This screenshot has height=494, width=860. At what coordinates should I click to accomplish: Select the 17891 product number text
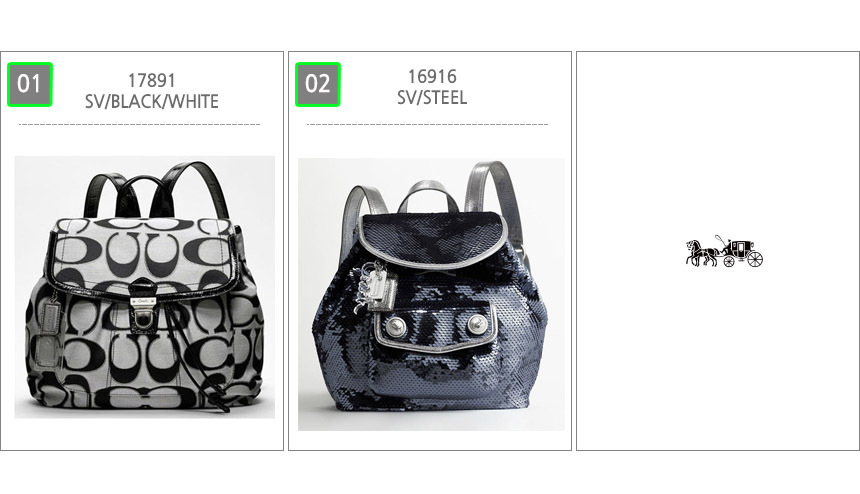point(151,81)
